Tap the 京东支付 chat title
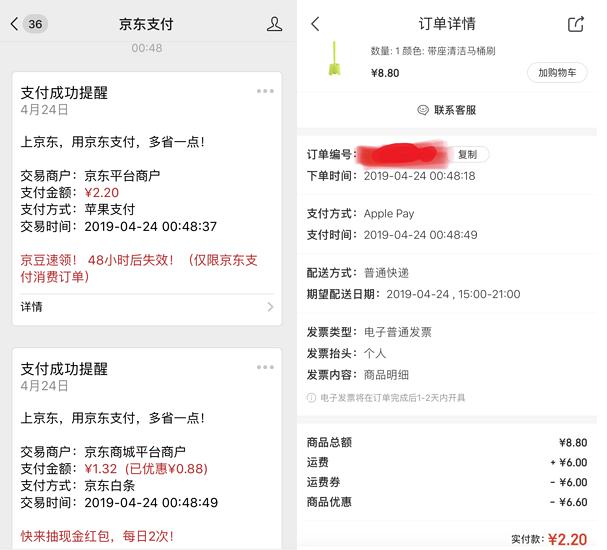This screenshot has height=550, width=607. click(x=146, y=24)
